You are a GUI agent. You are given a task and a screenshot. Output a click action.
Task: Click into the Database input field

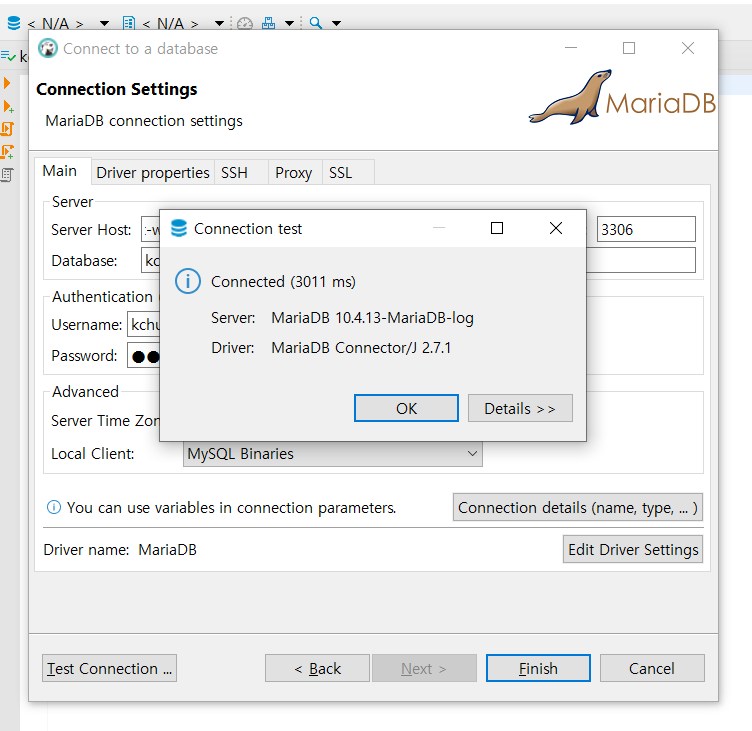[151, 260]
